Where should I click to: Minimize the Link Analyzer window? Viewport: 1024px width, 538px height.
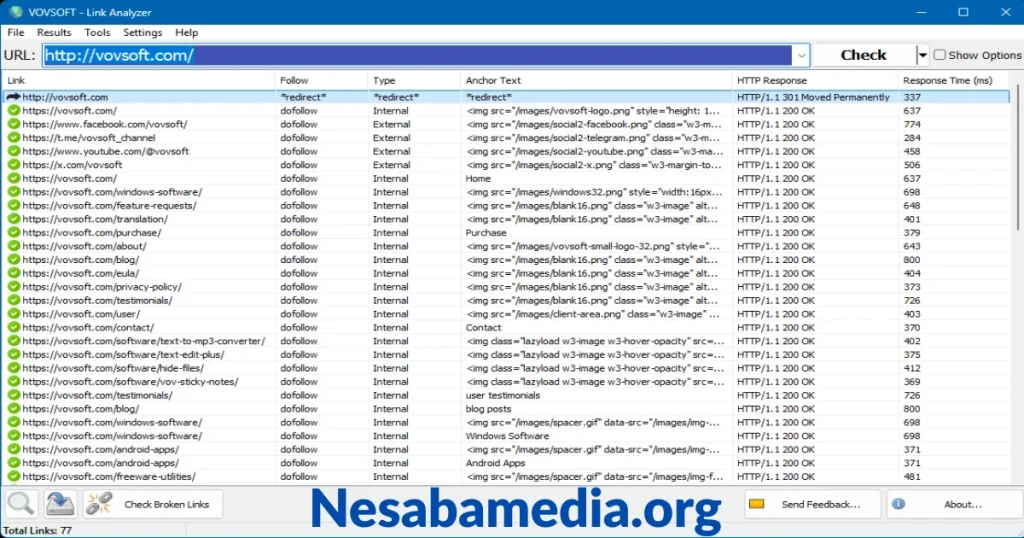(921, 12)
